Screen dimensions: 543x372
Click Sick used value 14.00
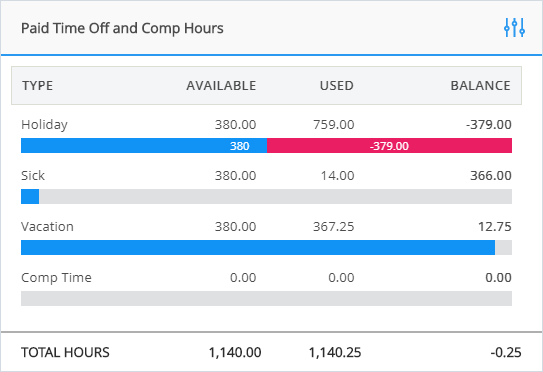[x=337, y=176]
